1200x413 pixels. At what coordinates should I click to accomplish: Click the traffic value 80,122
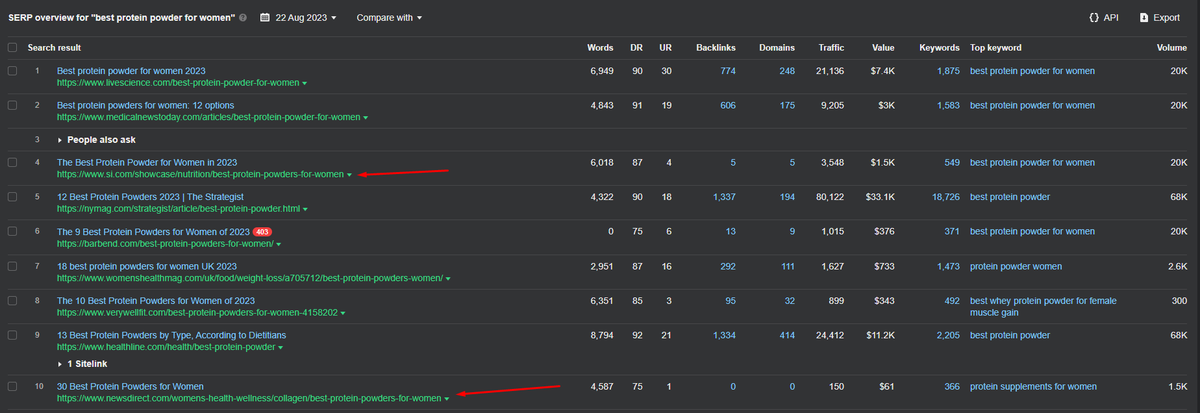(829, 197)
